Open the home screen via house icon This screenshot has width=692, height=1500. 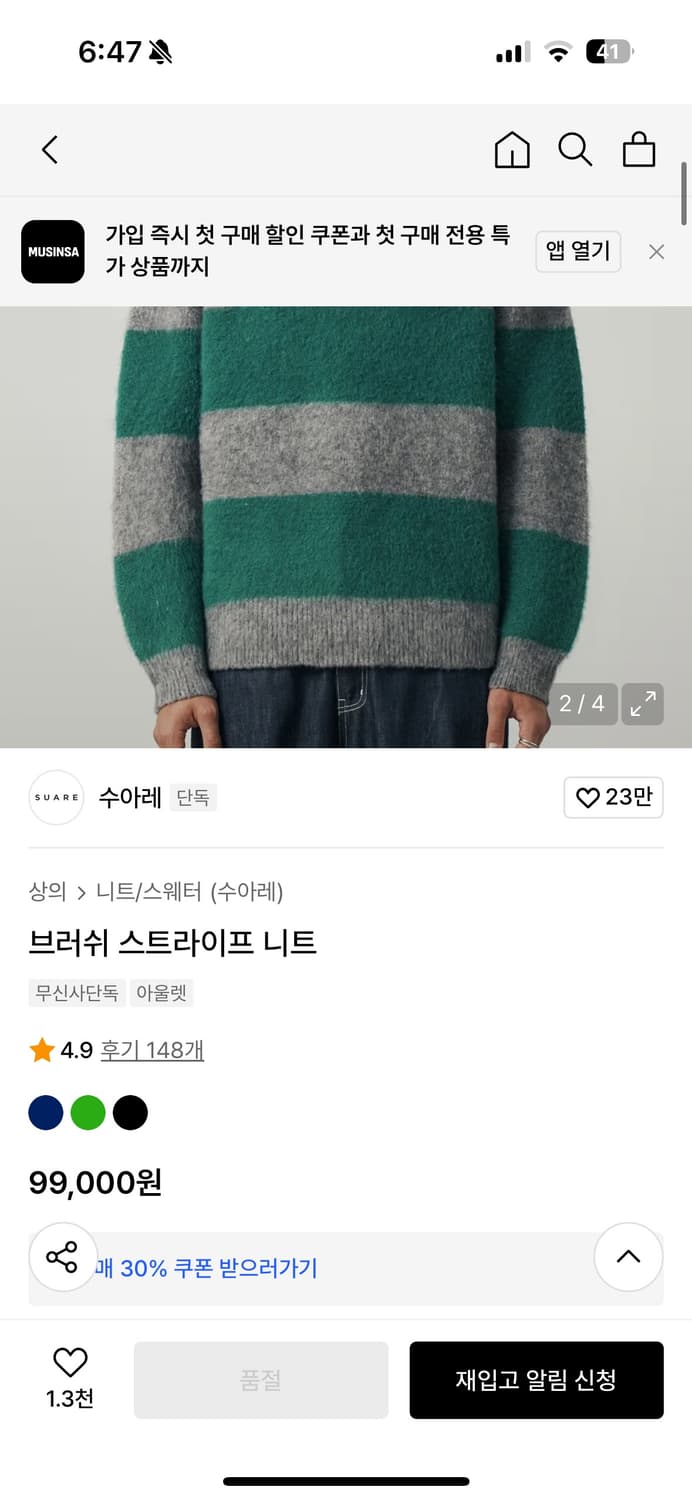tap(511, 149)
